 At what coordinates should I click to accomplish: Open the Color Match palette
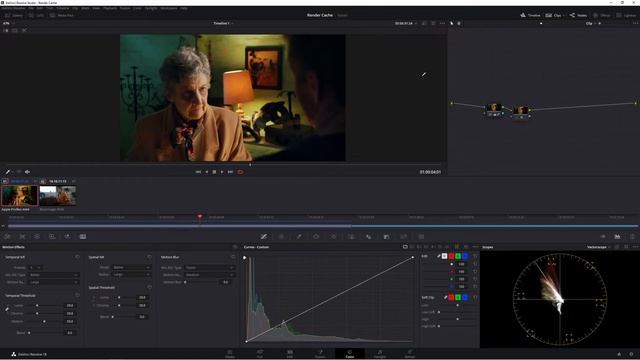pos(22,236)
